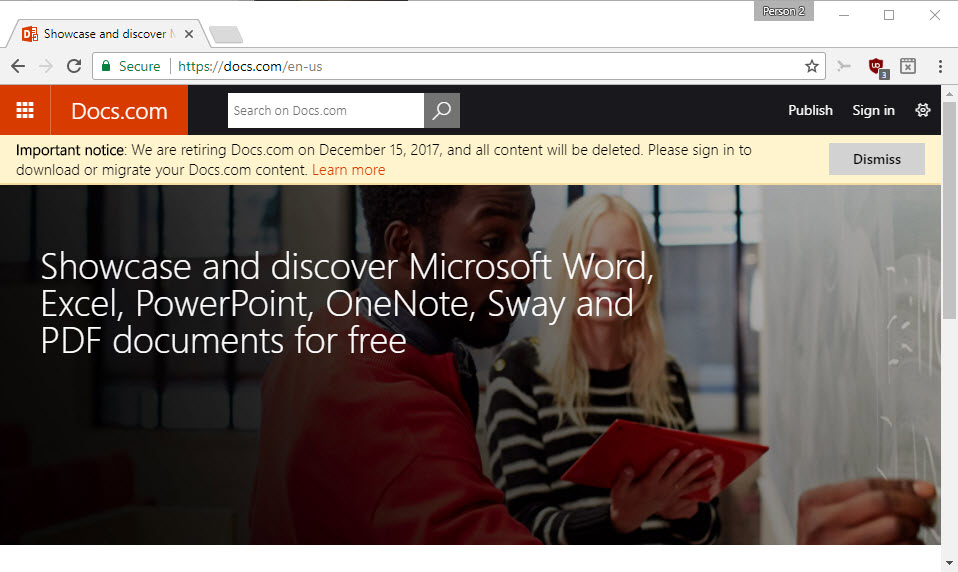Click the browser forward arrow
This screenshot has height=572, width=958.
click(x=46, y=66)
